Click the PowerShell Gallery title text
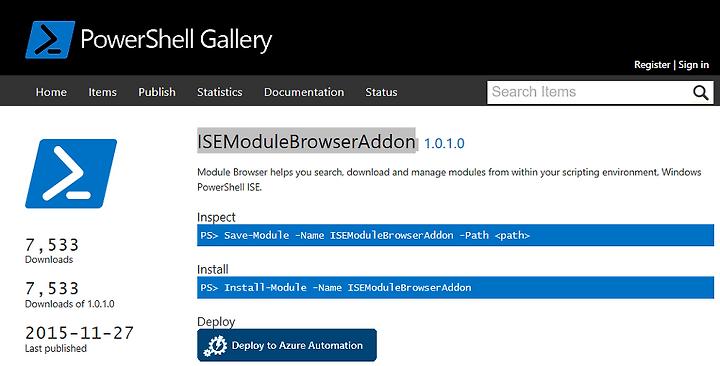This screenshot has height=366, width=720. [176, 39]
